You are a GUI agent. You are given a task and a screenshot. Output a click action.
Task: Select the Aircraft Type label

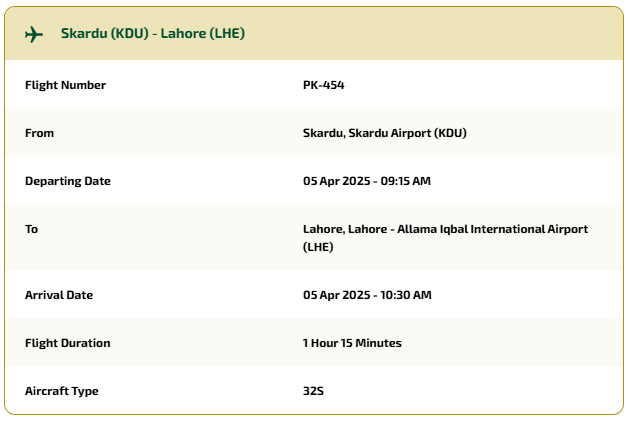pos(61,391)
